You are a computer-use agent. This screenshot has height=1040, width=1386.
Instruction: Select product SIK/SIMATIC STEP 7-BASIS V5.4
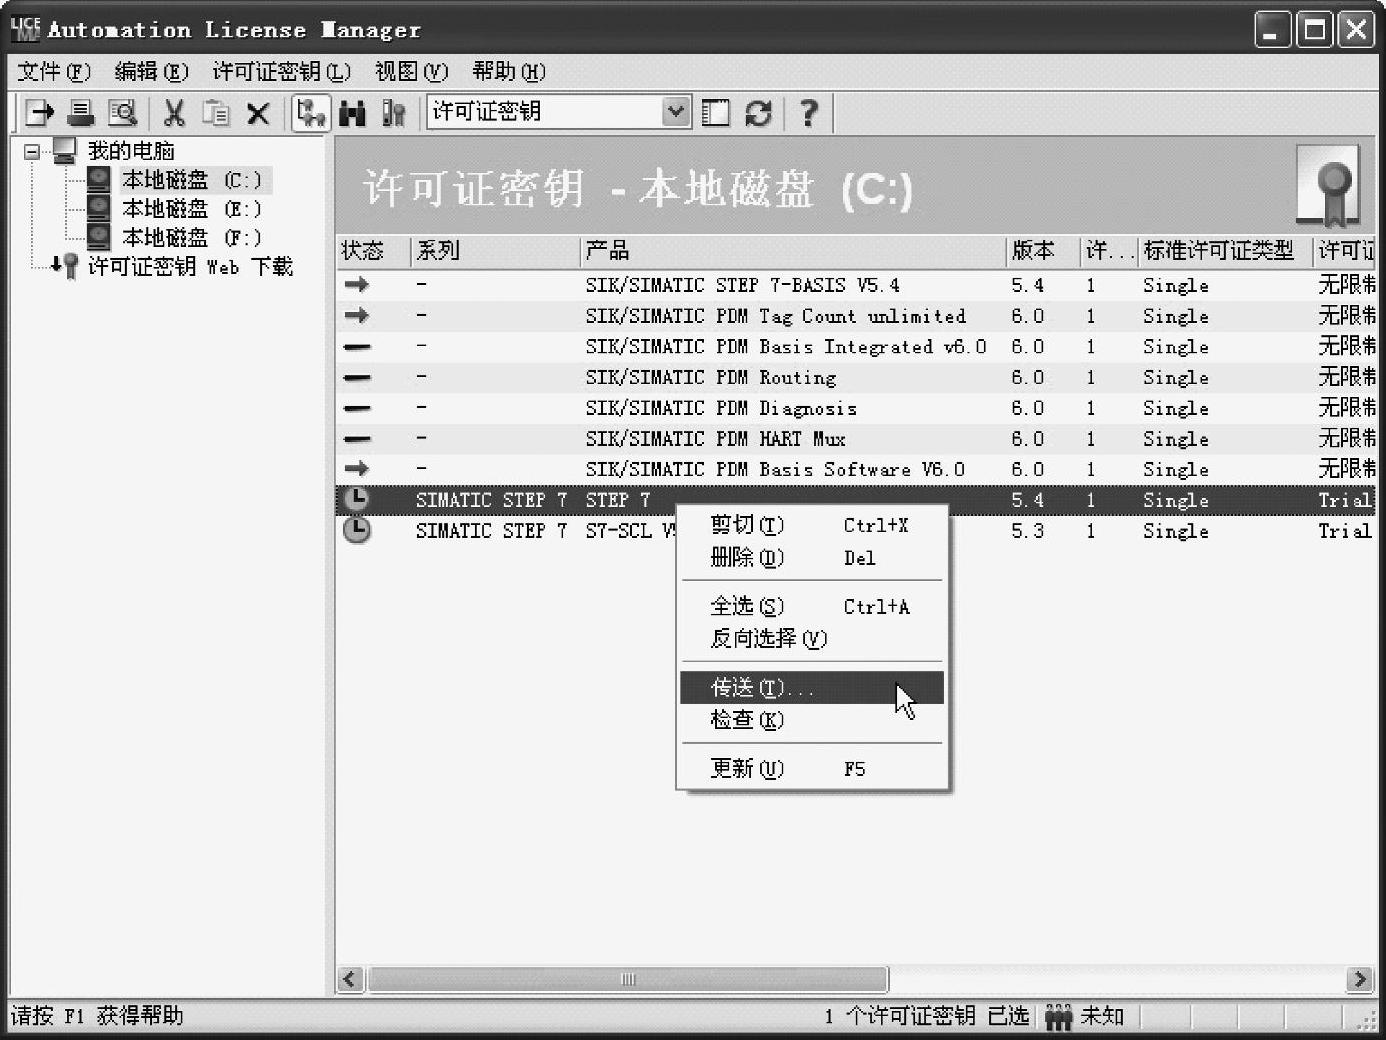(x=742, y=286)
